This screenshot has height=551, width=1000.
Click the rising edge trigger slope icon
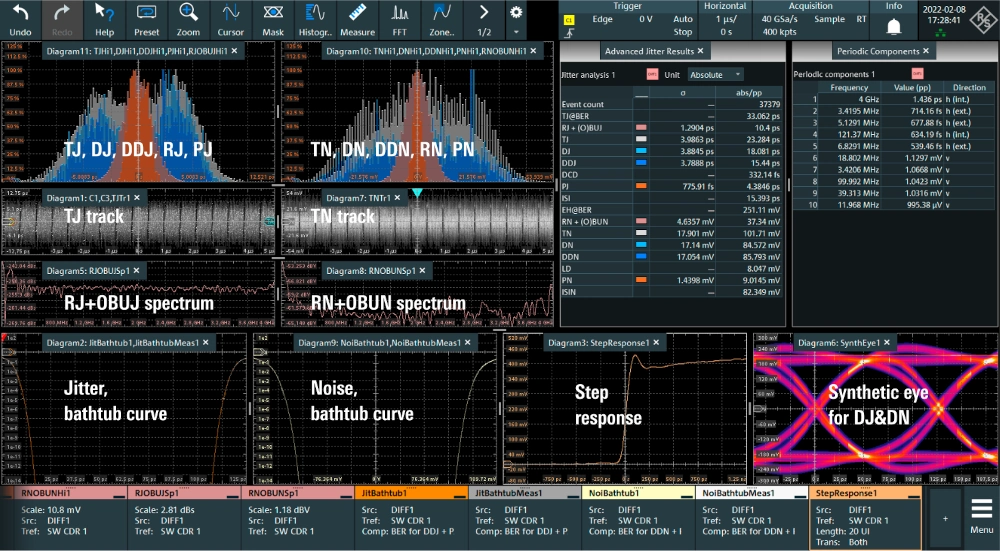(569, 33)
